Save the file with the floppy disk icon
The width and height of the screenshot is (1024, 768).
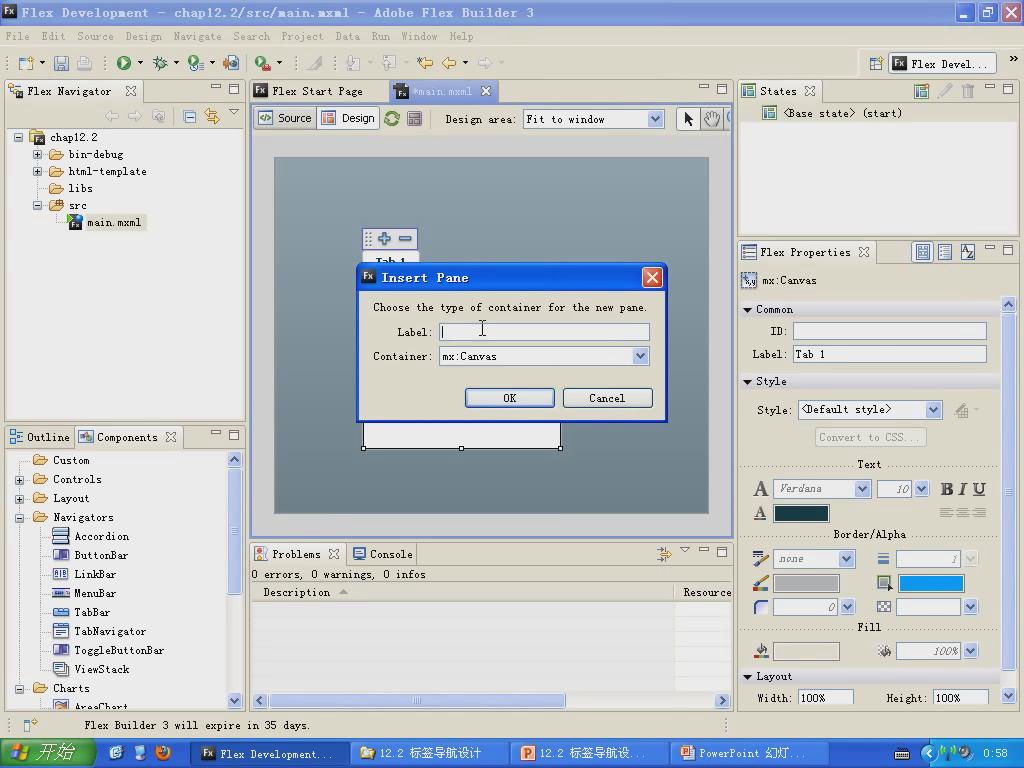pyautogui.click(x=61, y=63)
